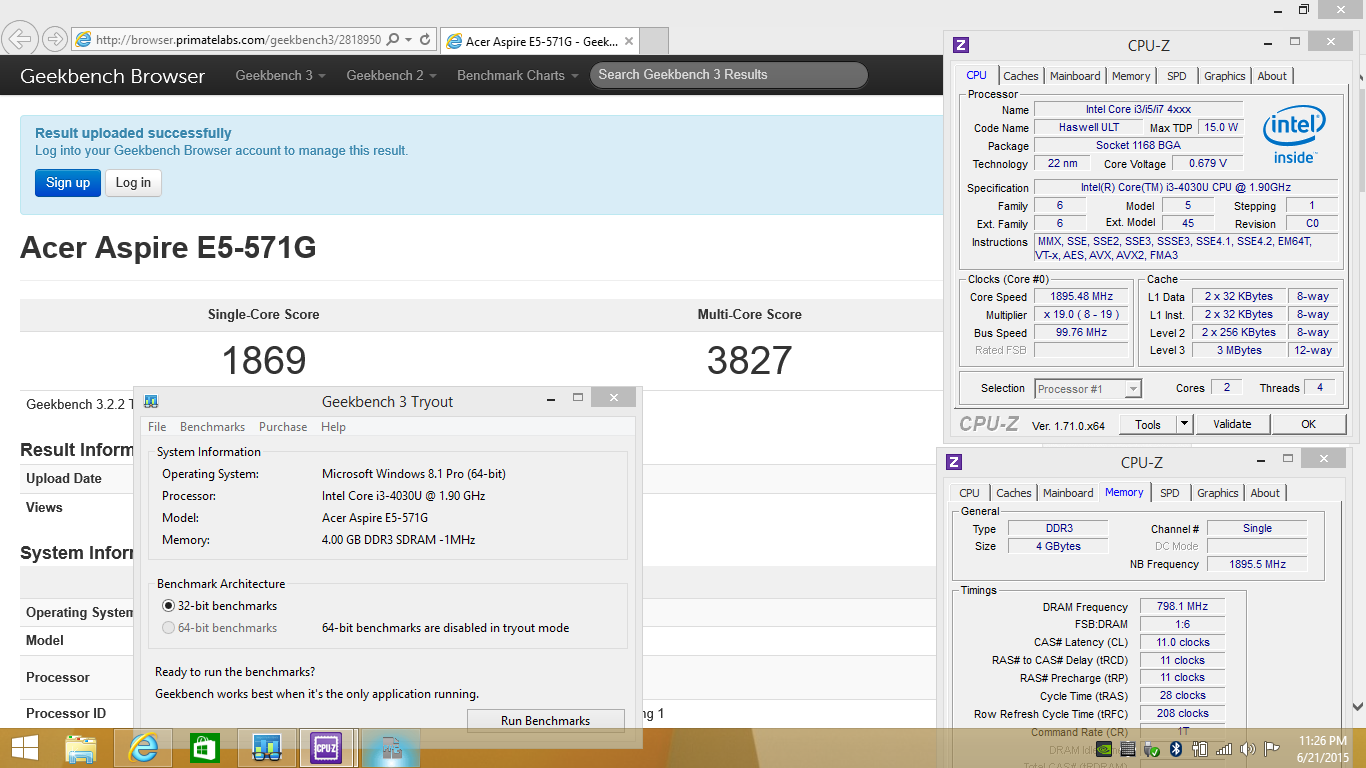Click the Geekbench Browser logo link
The image size is (1366, 768).
click(112, 76)
